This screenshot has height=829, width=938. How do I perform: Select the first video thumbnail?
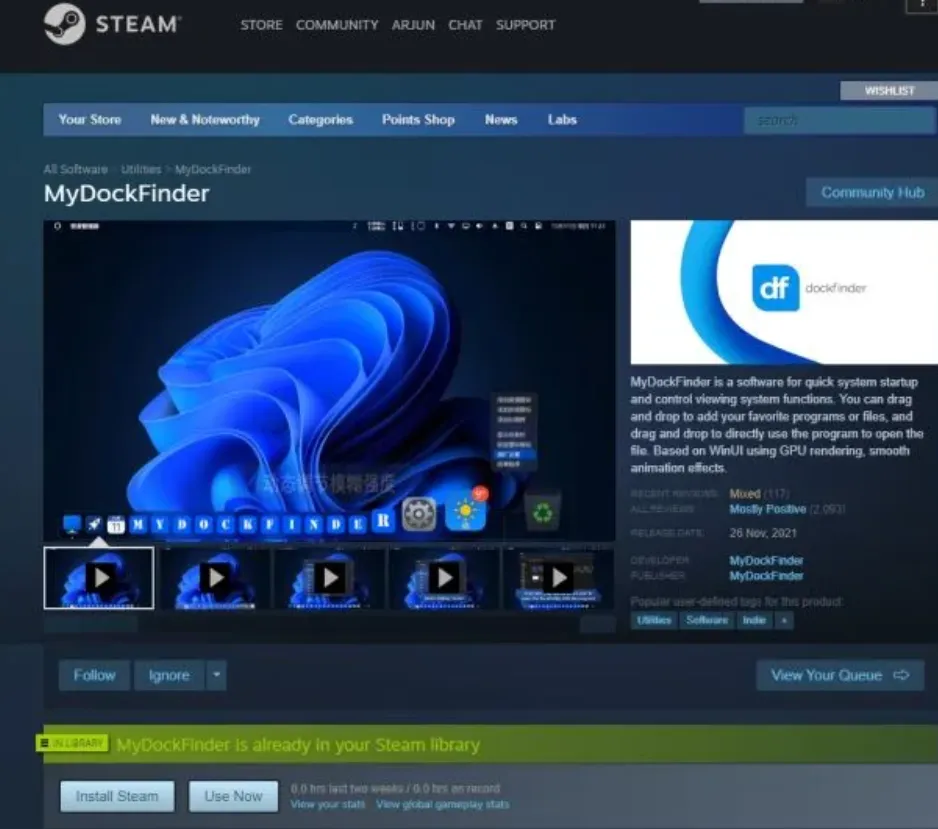[99, 578]
